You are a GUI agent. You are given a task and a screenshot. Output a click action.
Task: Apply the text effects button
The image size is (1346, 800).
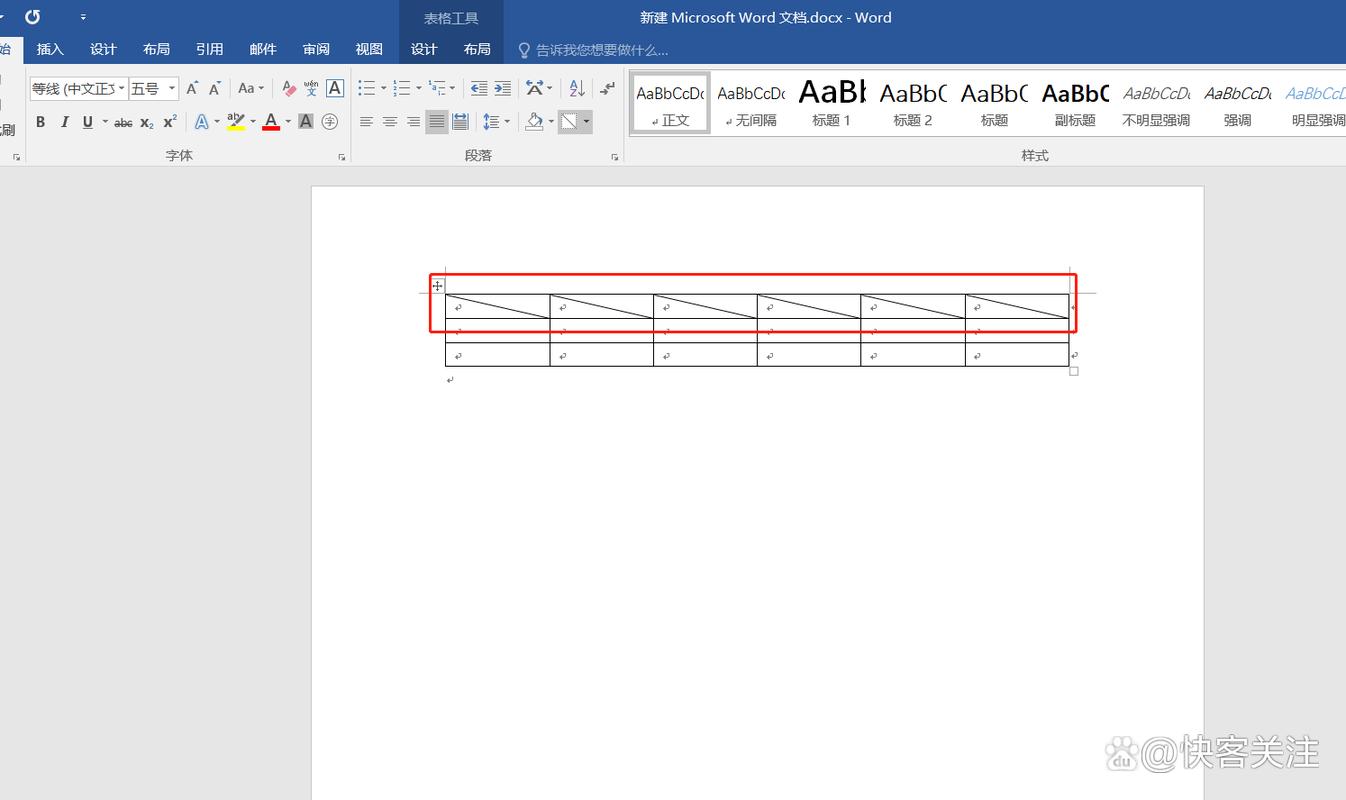(202, 122)
